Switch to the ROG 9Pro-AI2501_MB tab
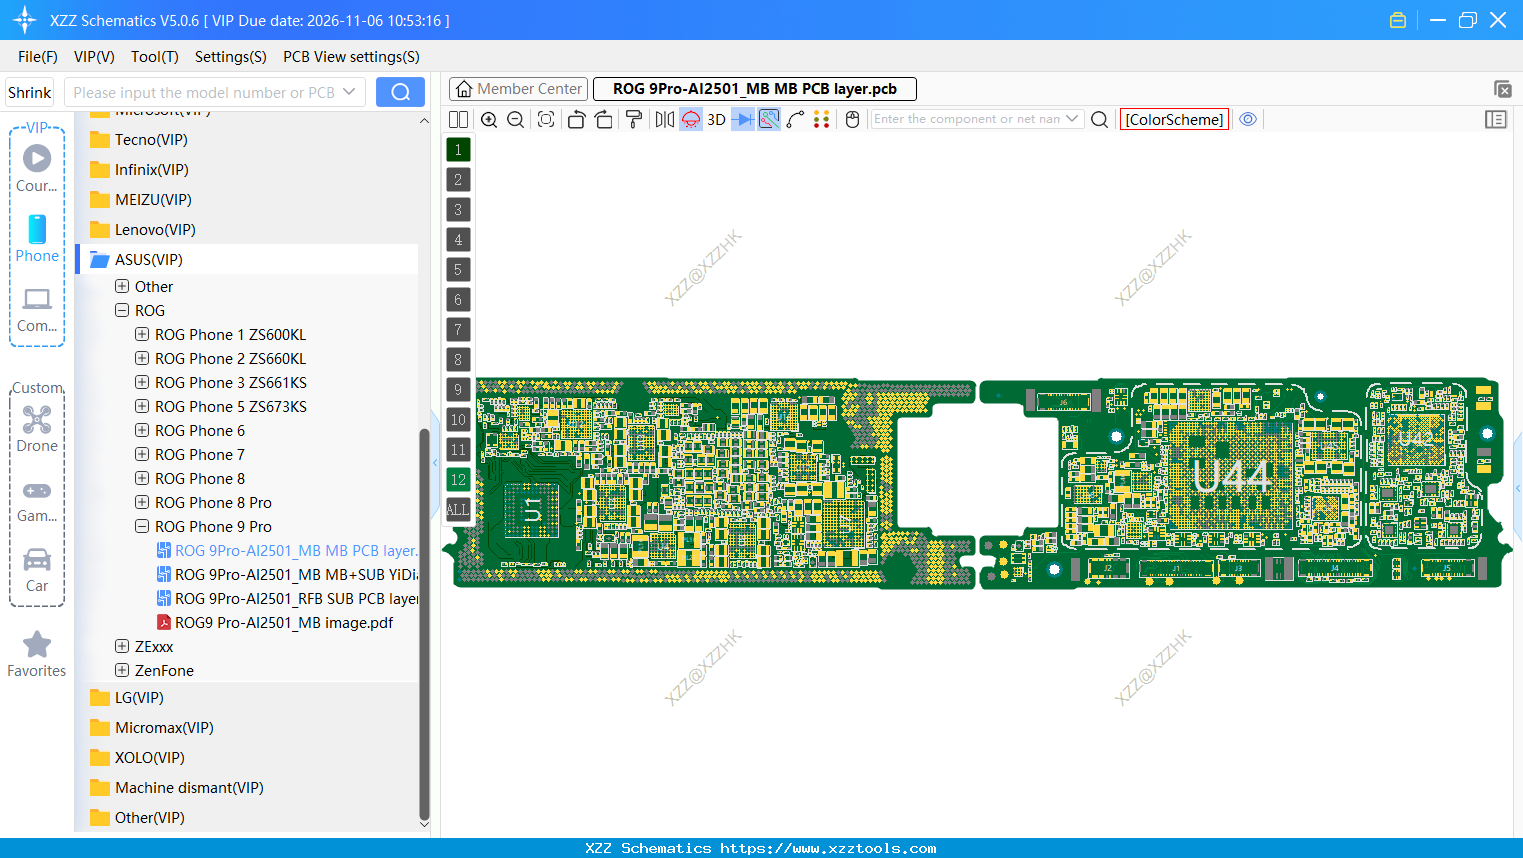The width and height of the screenshot is (1523, 858). (753, 88)
